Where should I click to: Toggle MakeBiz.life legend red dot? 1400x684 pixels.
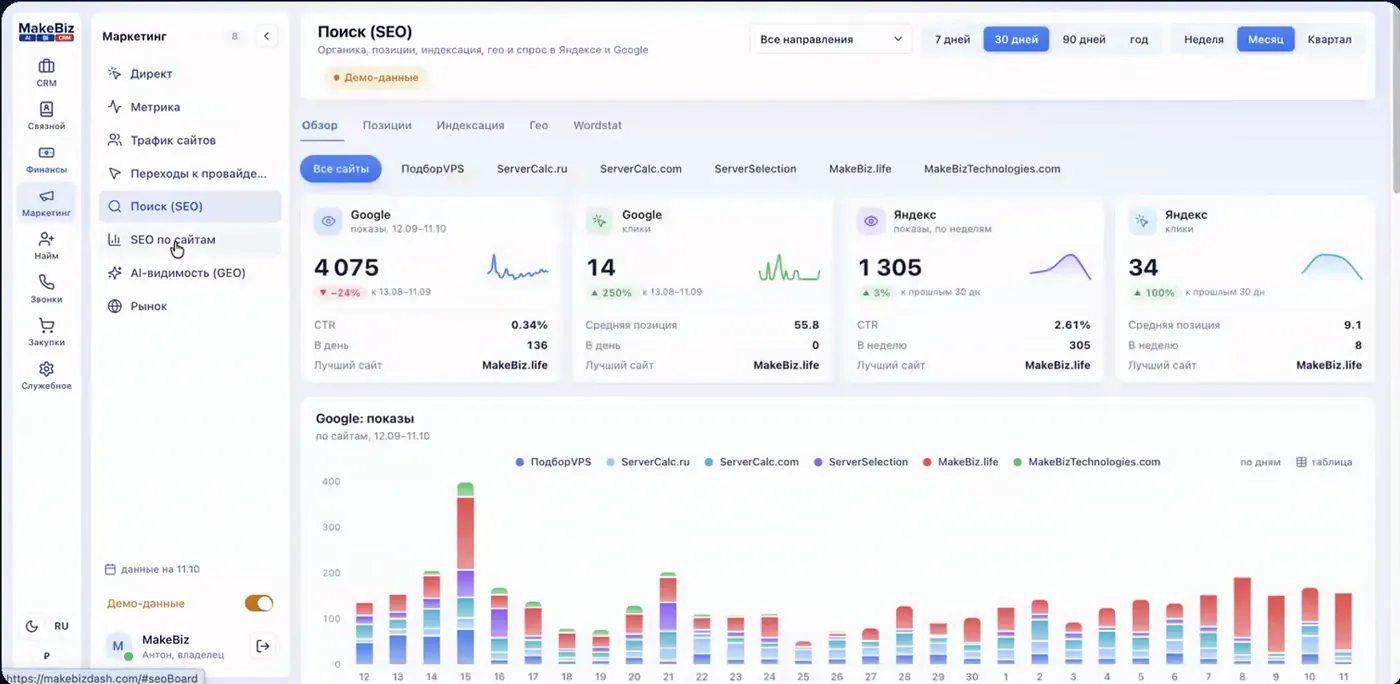(x=927, y=462)
